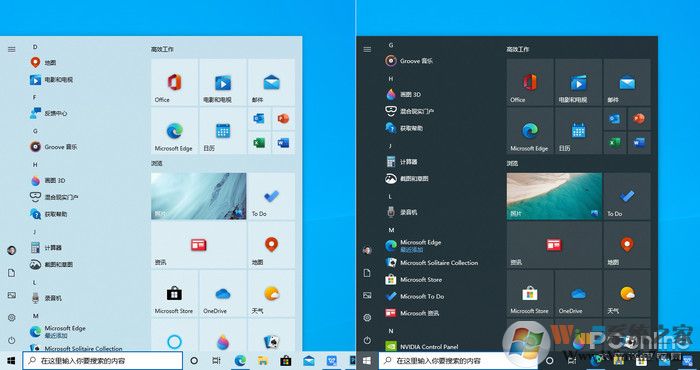Image resolution: width=700 pixels, height=370 pixels.
Task: Open To Do tile in light Start menu
Action: pos(271,196)
